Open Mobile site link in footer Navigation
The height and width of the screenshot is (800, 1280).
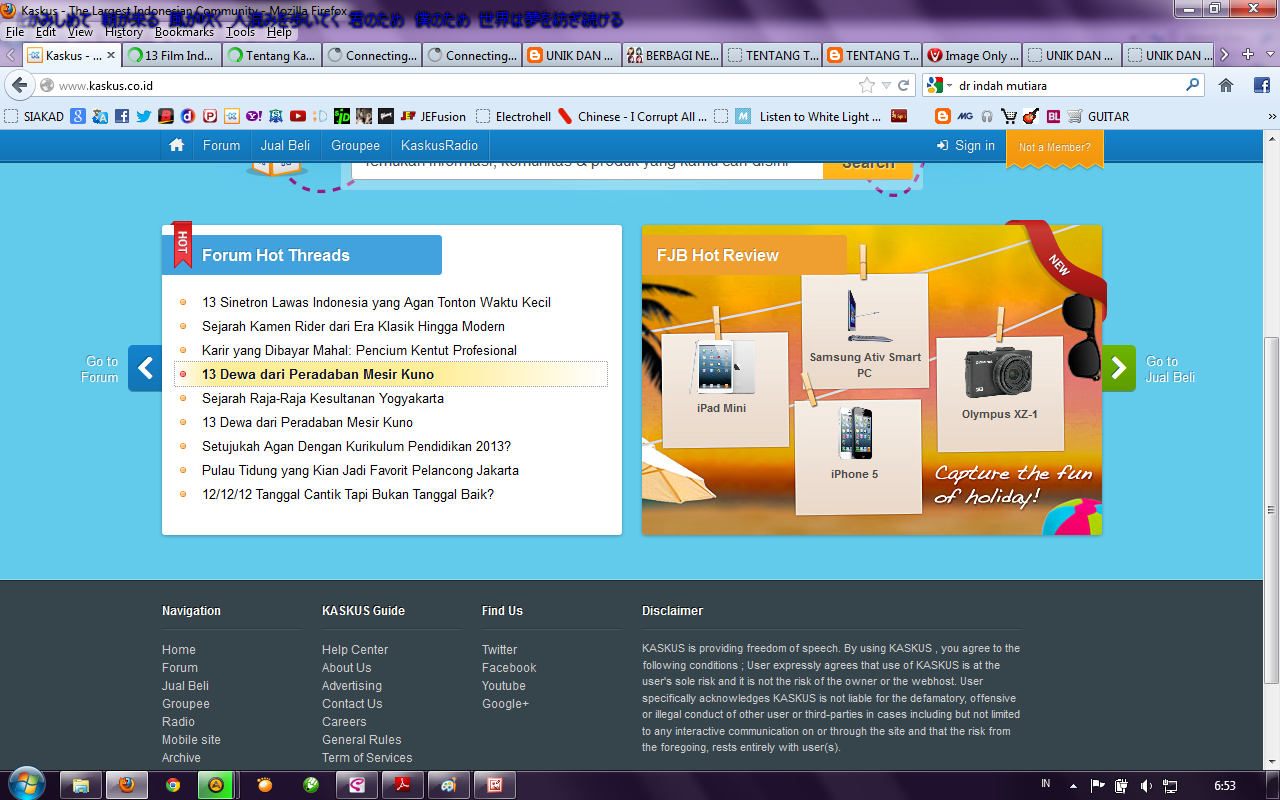point(191,740)
